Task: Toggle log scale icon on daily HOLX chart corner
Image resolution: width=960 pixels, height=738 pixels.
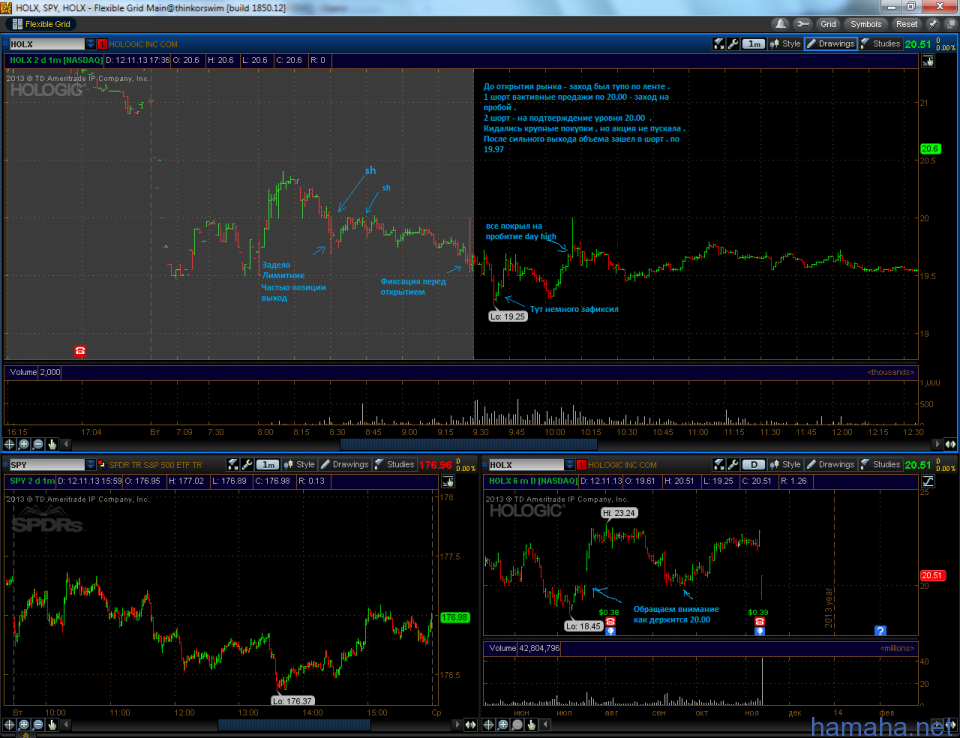Action: (928, 481)
